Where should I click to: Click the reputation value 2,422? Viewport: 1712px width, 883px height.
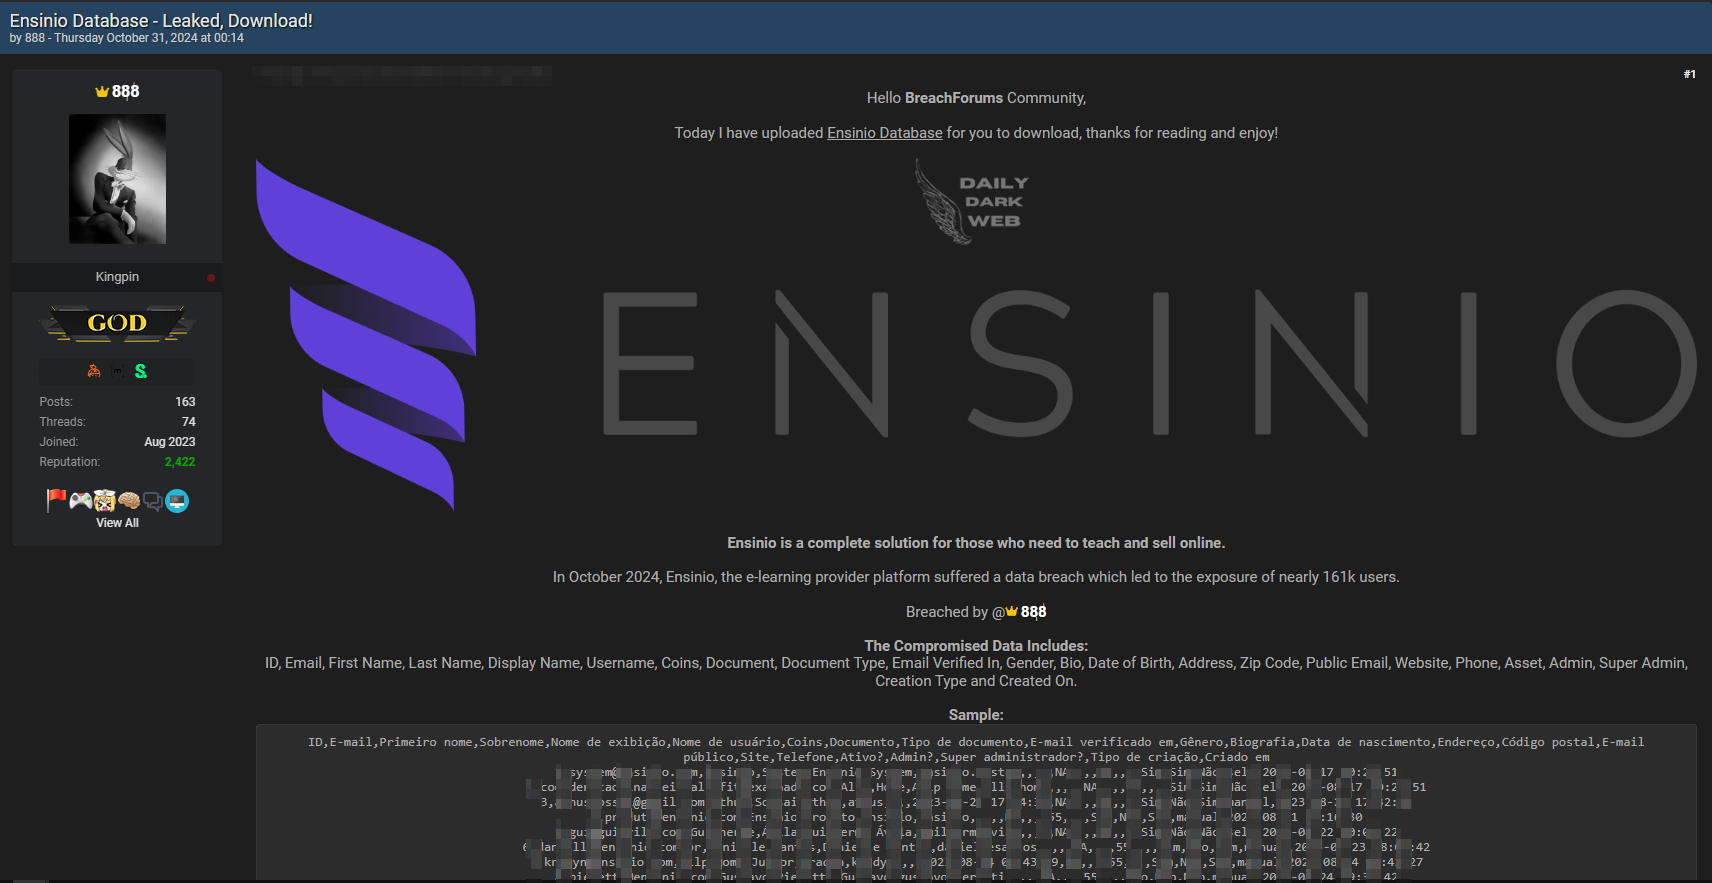(x=180, y=462)
